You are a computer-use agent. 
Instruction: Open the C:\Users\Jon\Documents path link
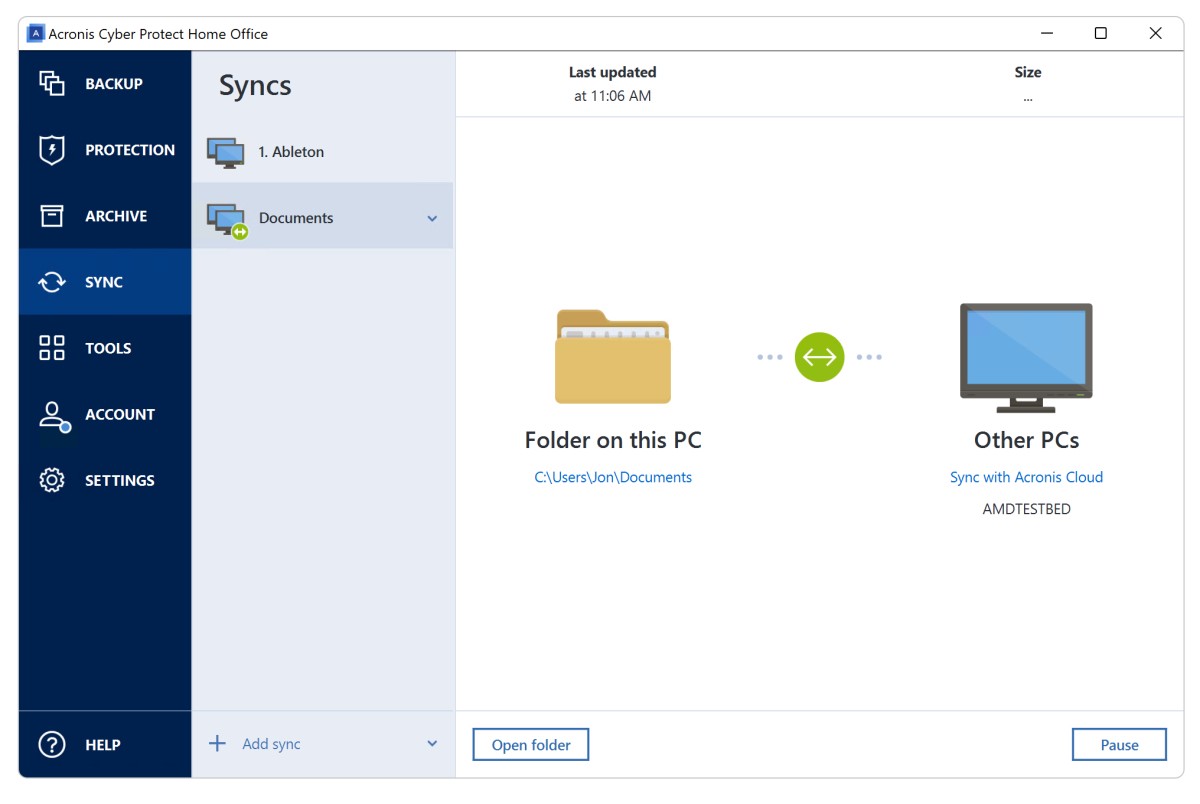click(613, 477)
